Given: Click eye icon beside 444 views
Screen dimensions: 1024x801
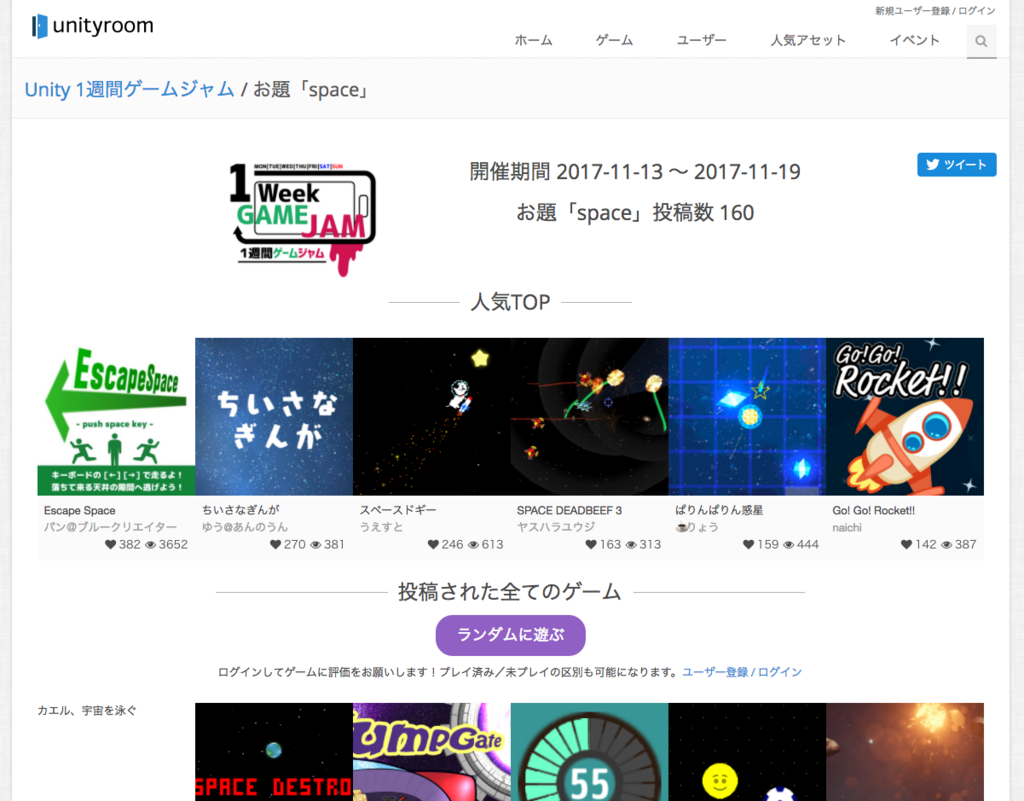Looking at the screenshot, I should click(789, 544).
